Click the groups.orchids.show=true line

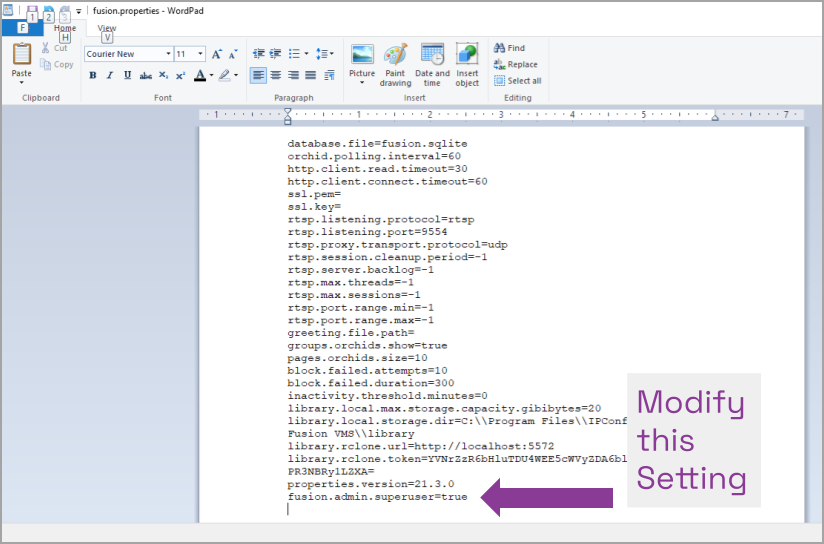tap(367, 345)
